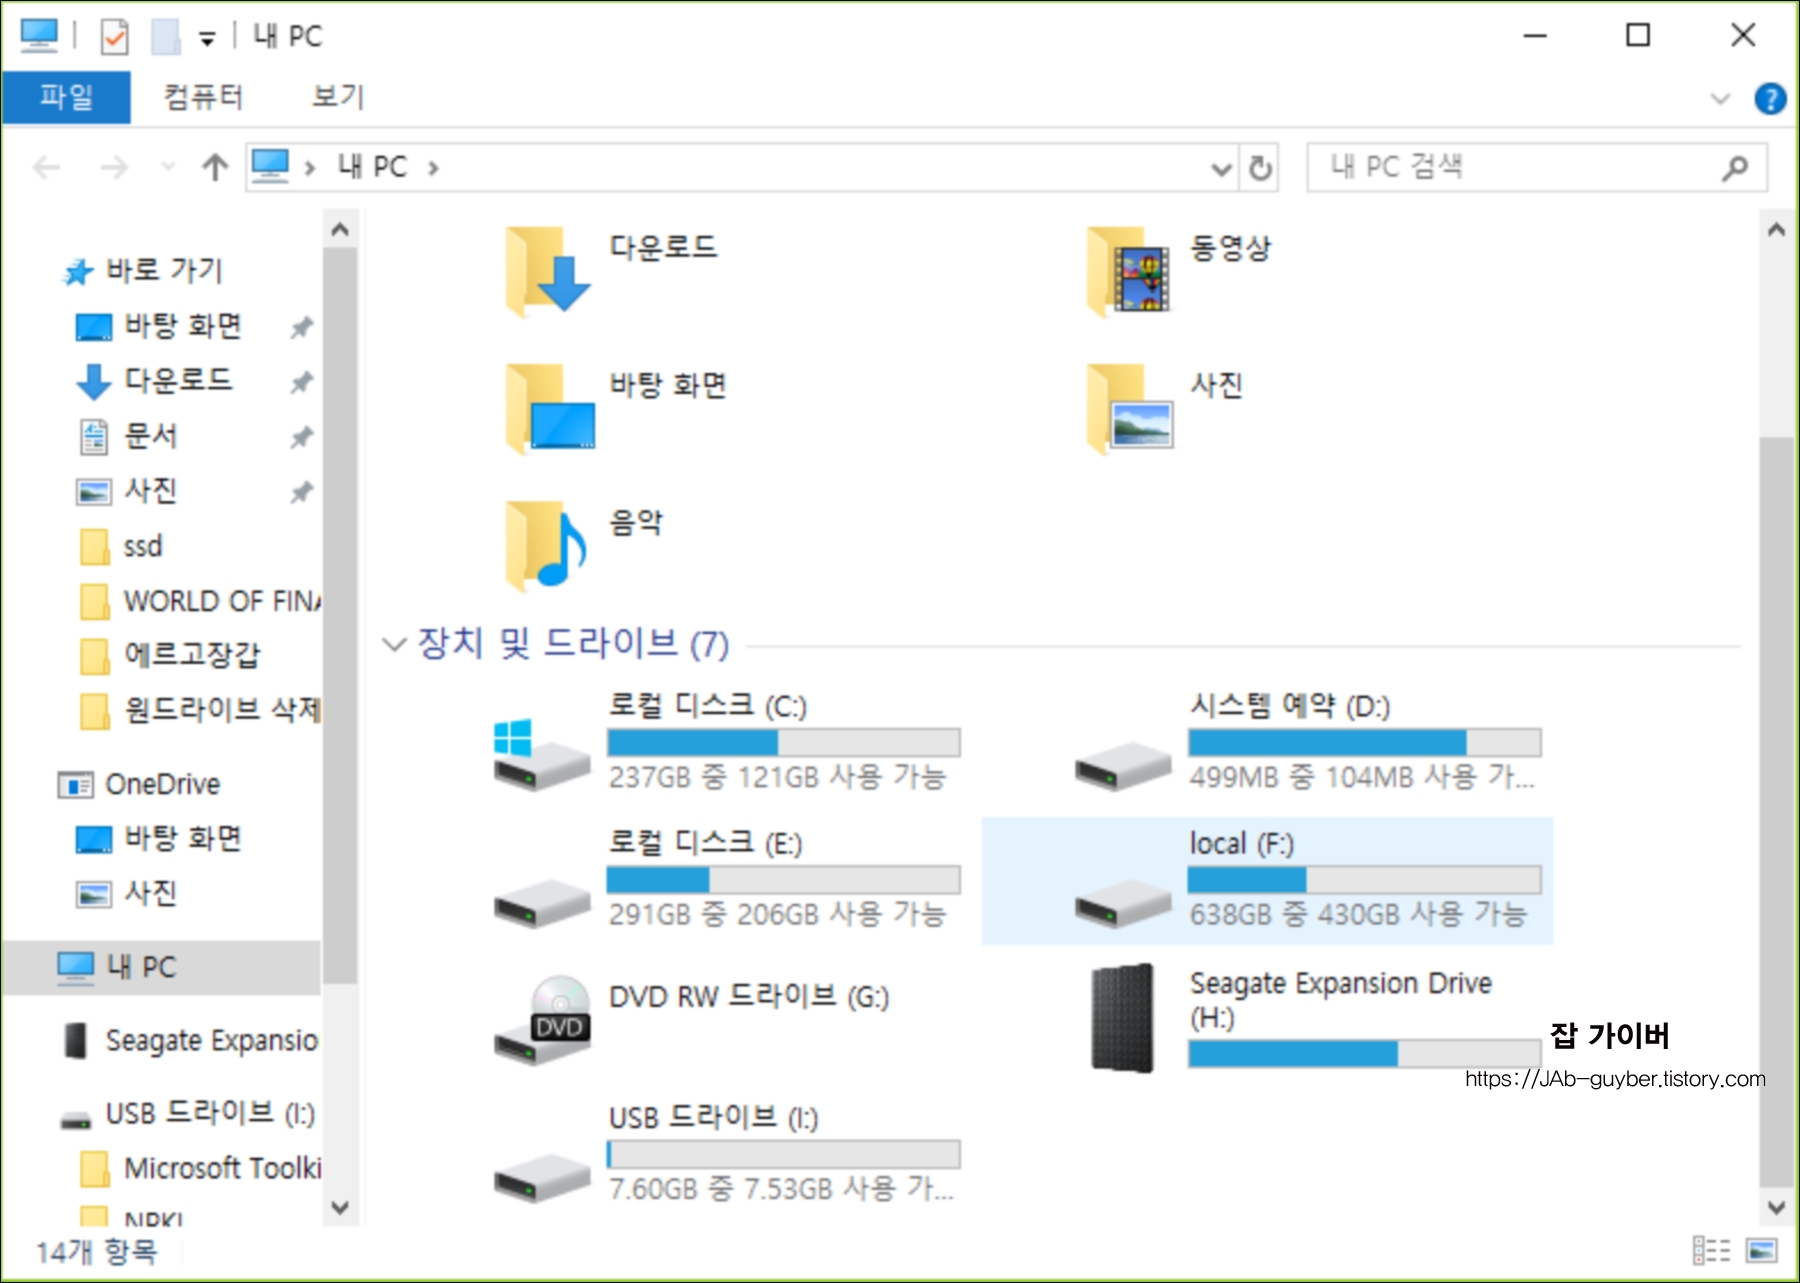Click the 237GB 중 121GB 사용 가능 text

pos(777,777)
